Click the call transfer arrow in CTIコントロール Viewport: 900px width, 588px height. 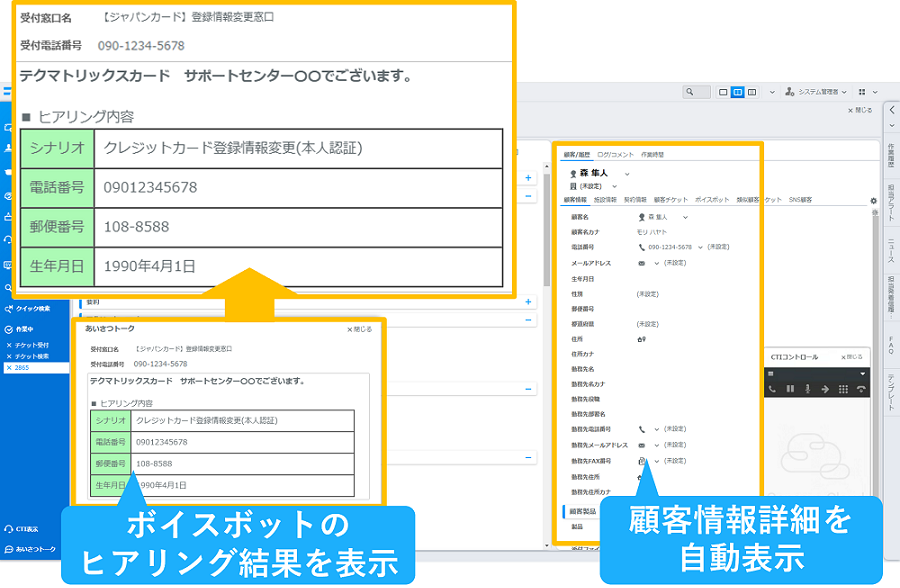(x=826, y=389)
